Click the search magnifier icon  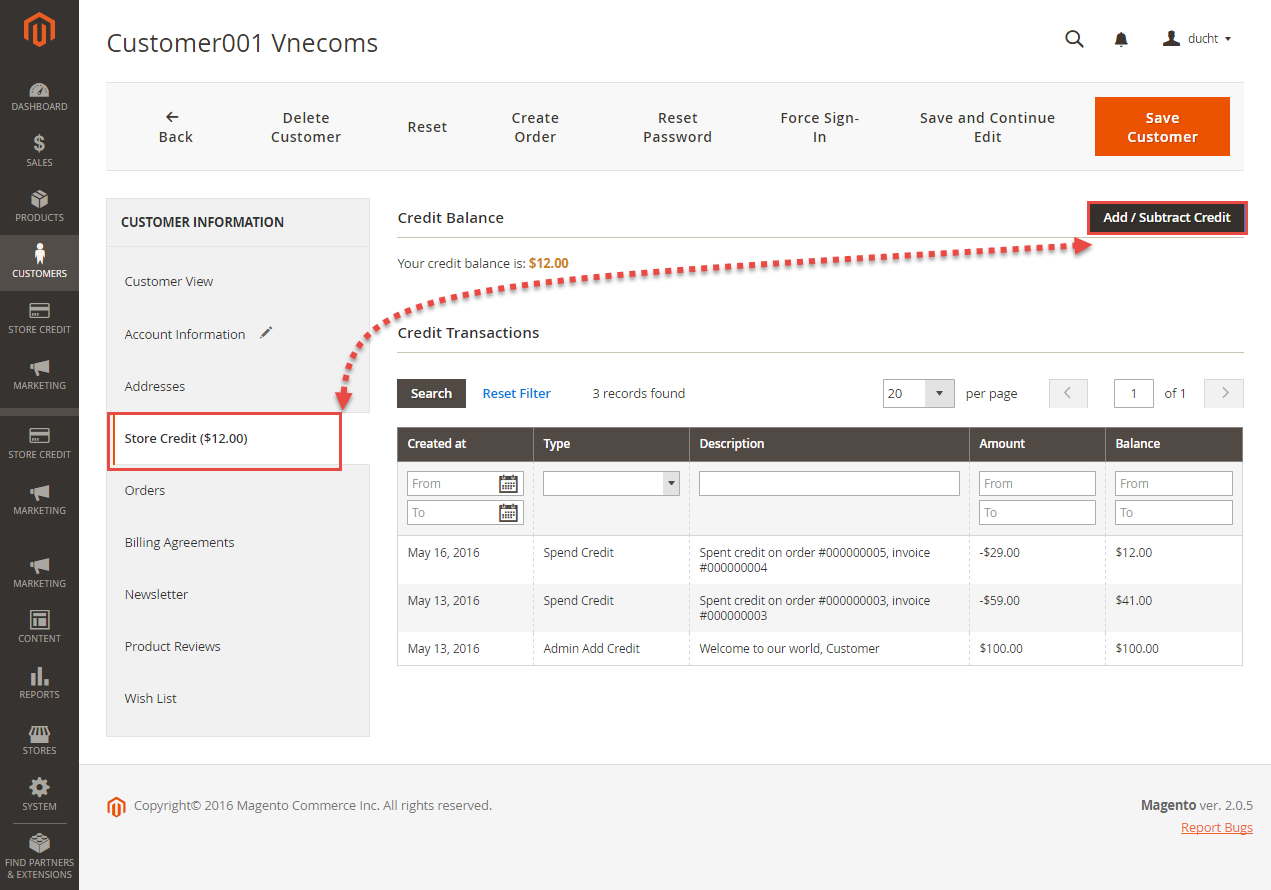[1074, 39]
